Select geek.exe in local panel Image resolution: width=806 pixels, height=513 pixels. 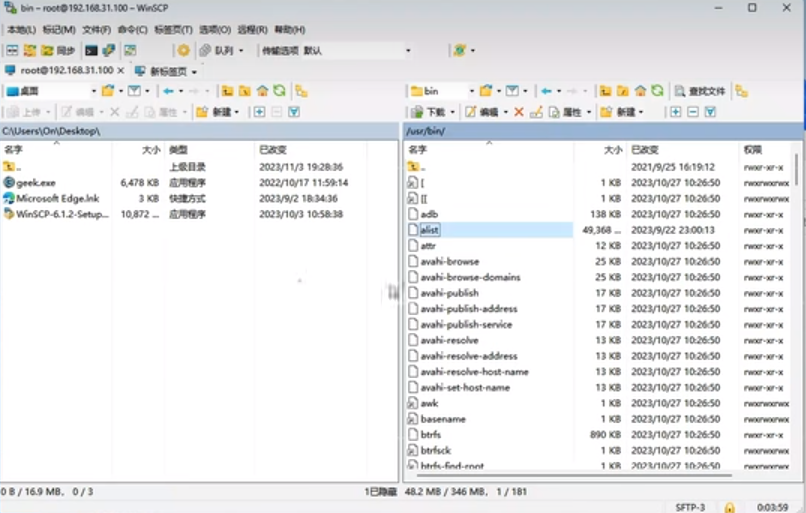pyautogui.click(x=35, y=182)
